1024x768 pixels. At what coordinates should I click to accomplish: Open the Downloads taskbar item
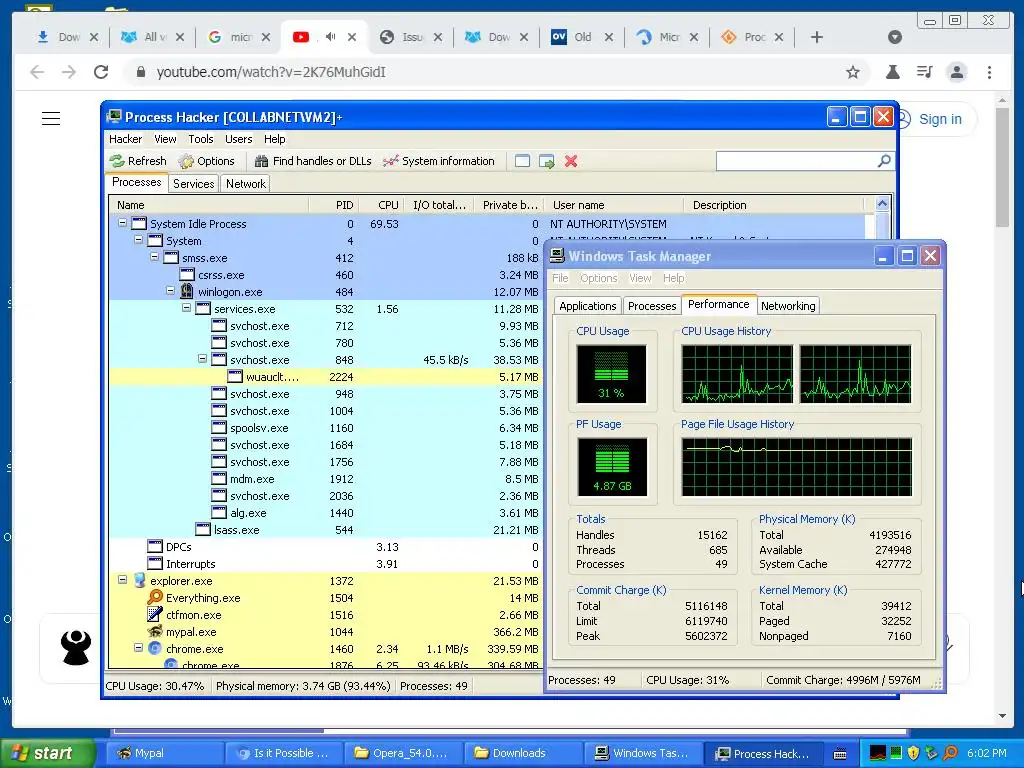coord(522,753)
